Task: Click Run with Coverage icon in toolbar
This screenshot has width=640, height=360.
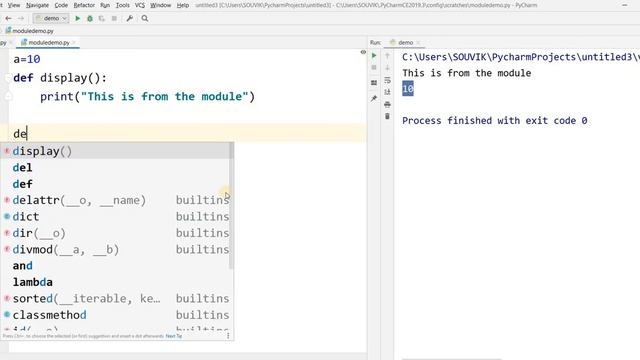Action: 102,18
